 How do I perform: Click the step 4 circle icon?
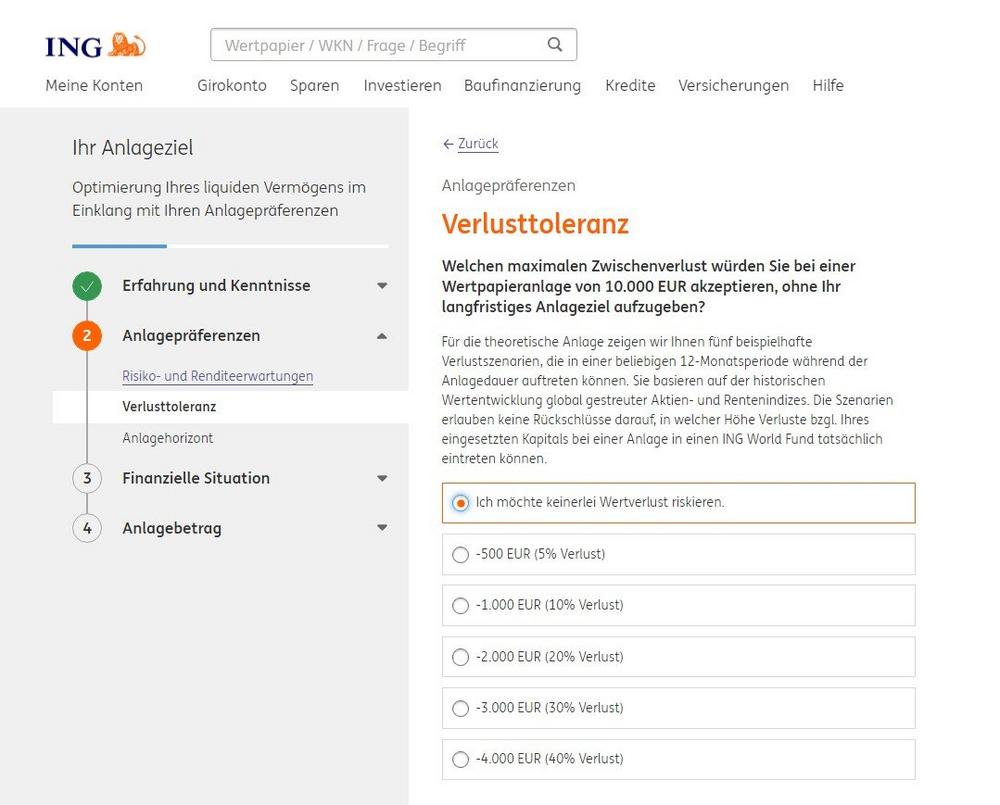pyautogui.click(x=87, y=528)
